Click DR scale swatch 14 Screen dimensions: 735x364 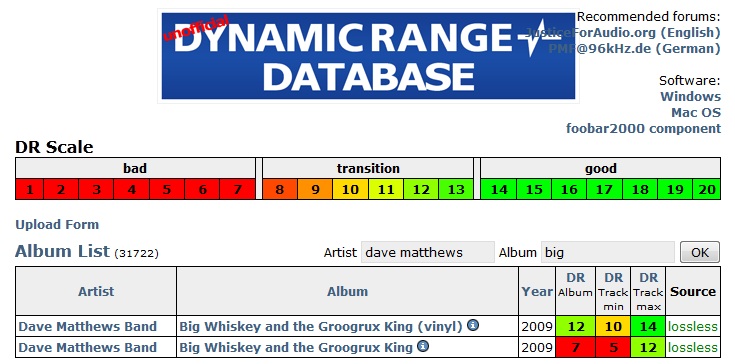click(499, 189)
